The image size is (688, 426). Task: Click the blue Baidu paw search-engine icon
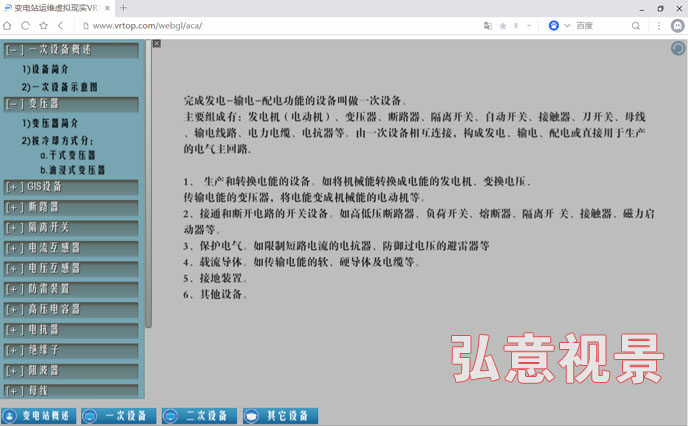554,25
